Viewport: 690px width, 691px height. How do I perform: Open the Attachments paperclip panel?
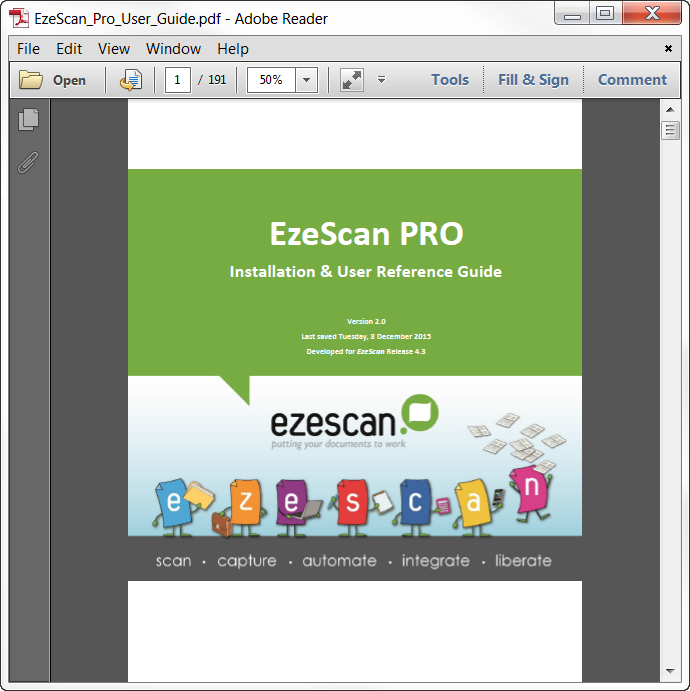29,162
